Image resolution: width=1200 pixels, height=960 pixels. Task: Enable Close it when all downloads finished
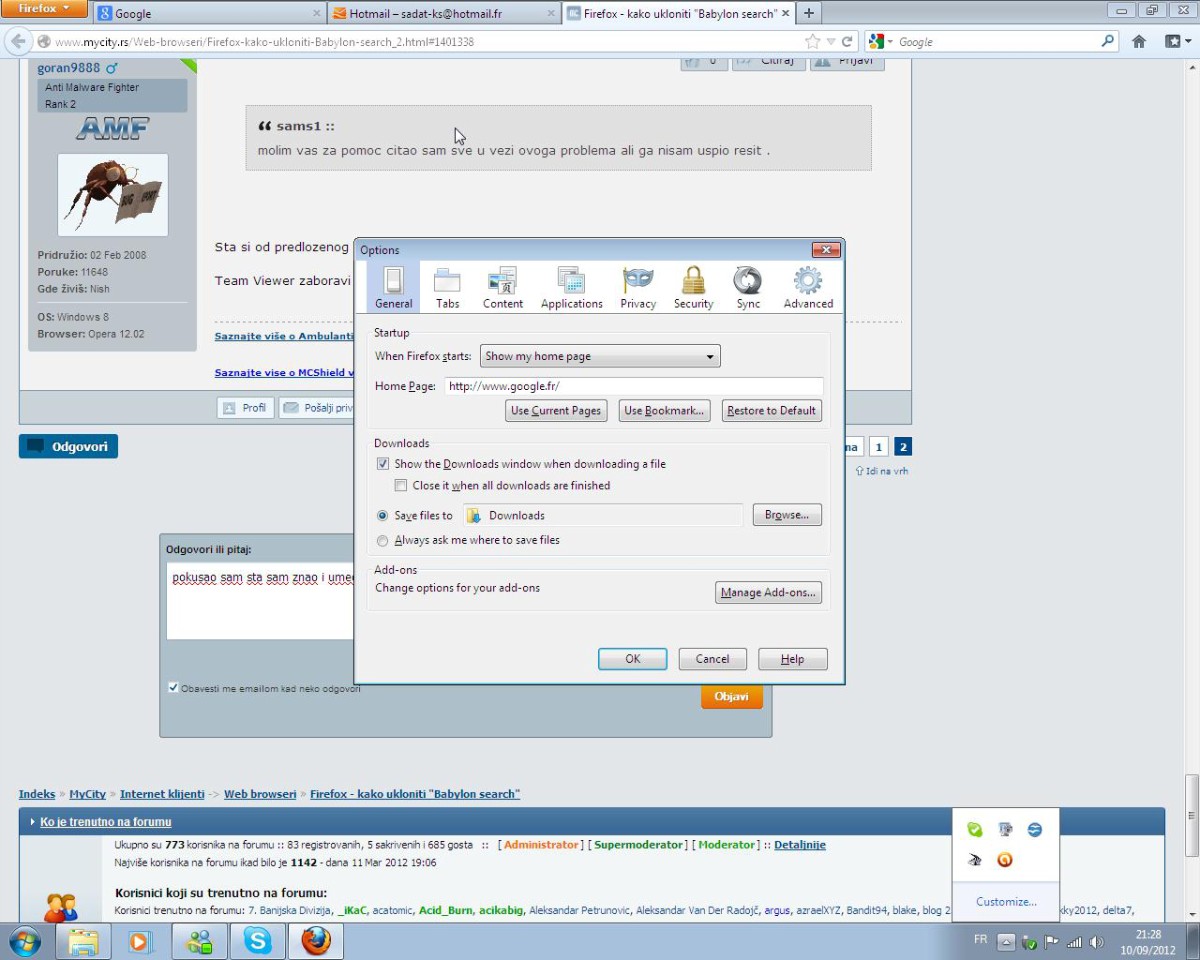(x=401, y=486)
